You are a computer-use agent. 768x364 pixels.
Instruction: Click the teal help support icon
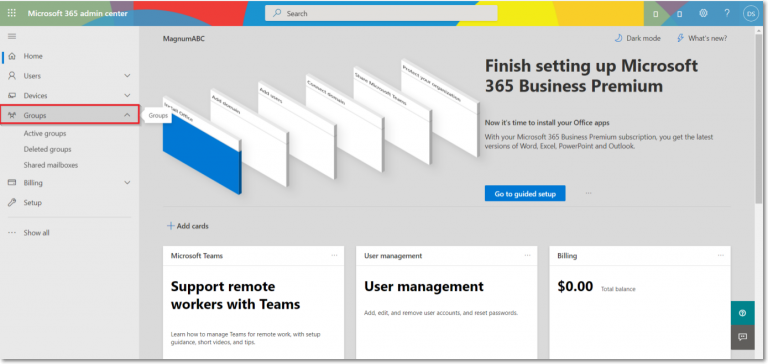[742, 313]
